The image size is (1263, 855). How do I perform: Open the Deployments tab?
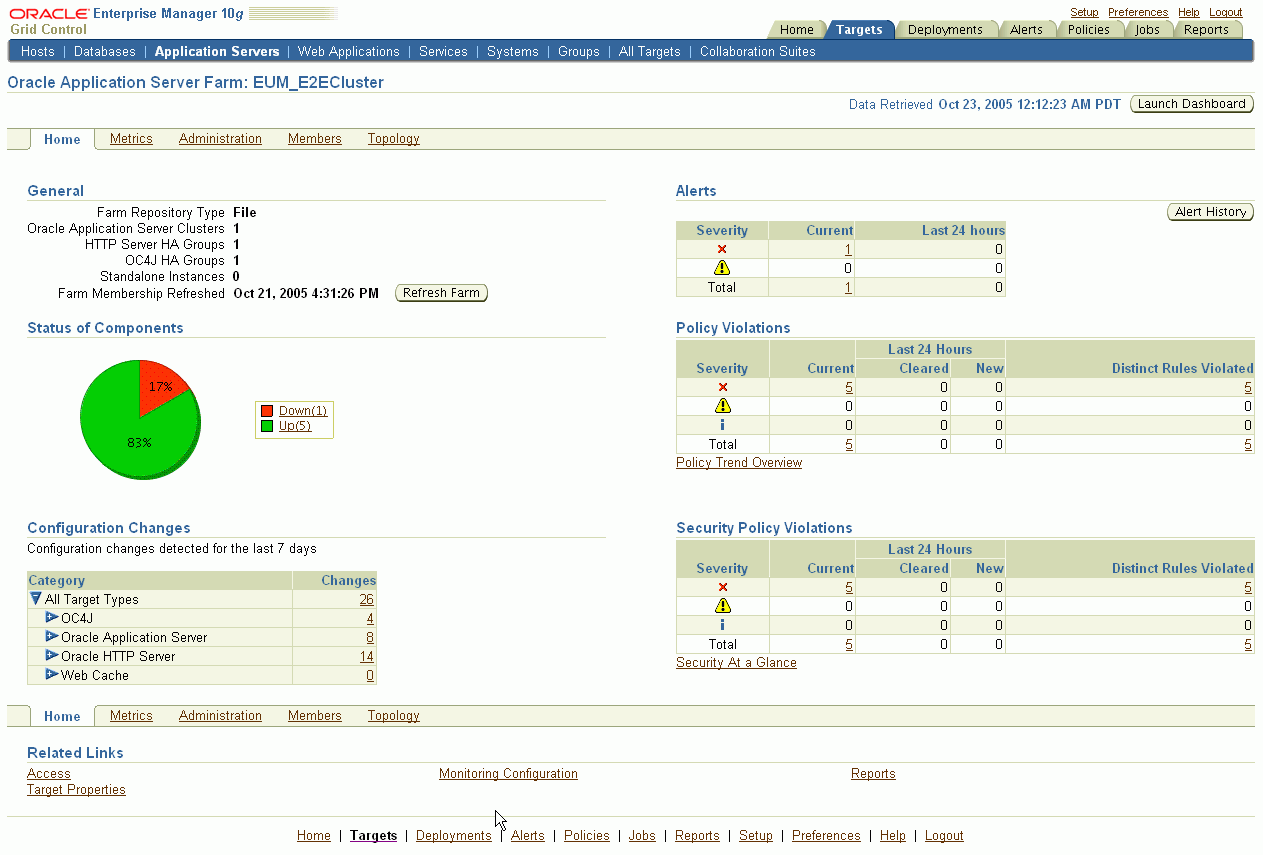tap(945, 29)
